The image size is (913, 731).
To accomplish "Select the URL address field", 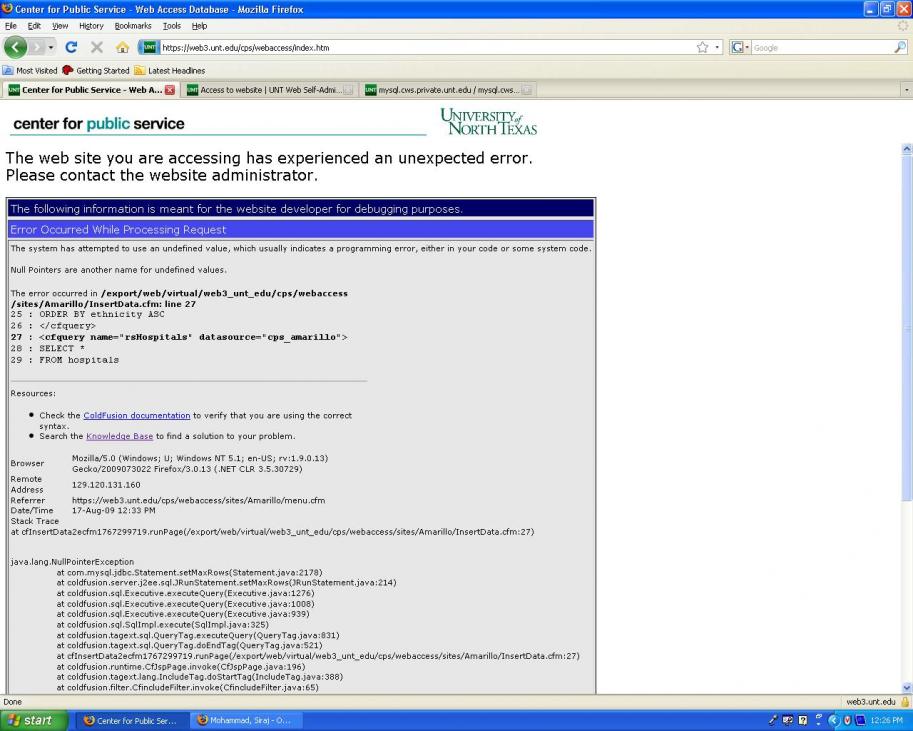I will tap(428, 47).
